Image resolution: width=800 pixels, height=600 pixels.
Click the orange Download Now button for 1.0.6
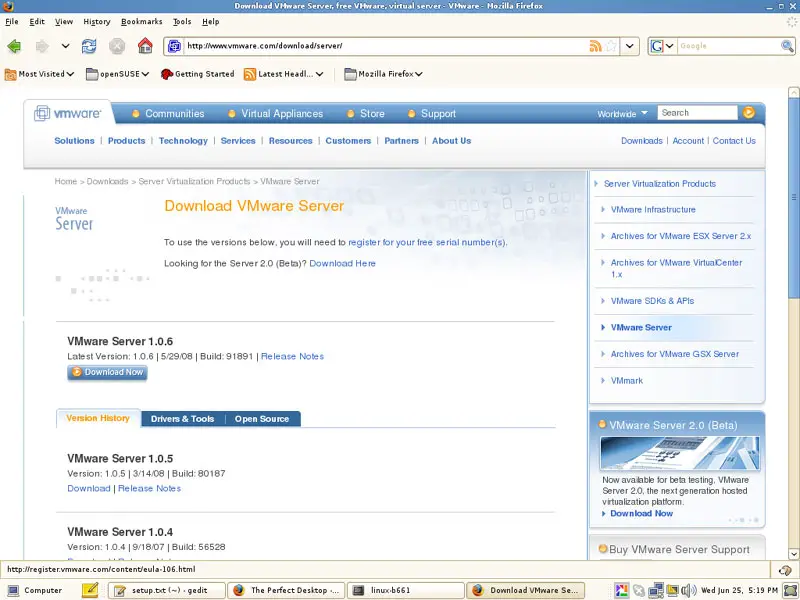[x=107, y=372]
